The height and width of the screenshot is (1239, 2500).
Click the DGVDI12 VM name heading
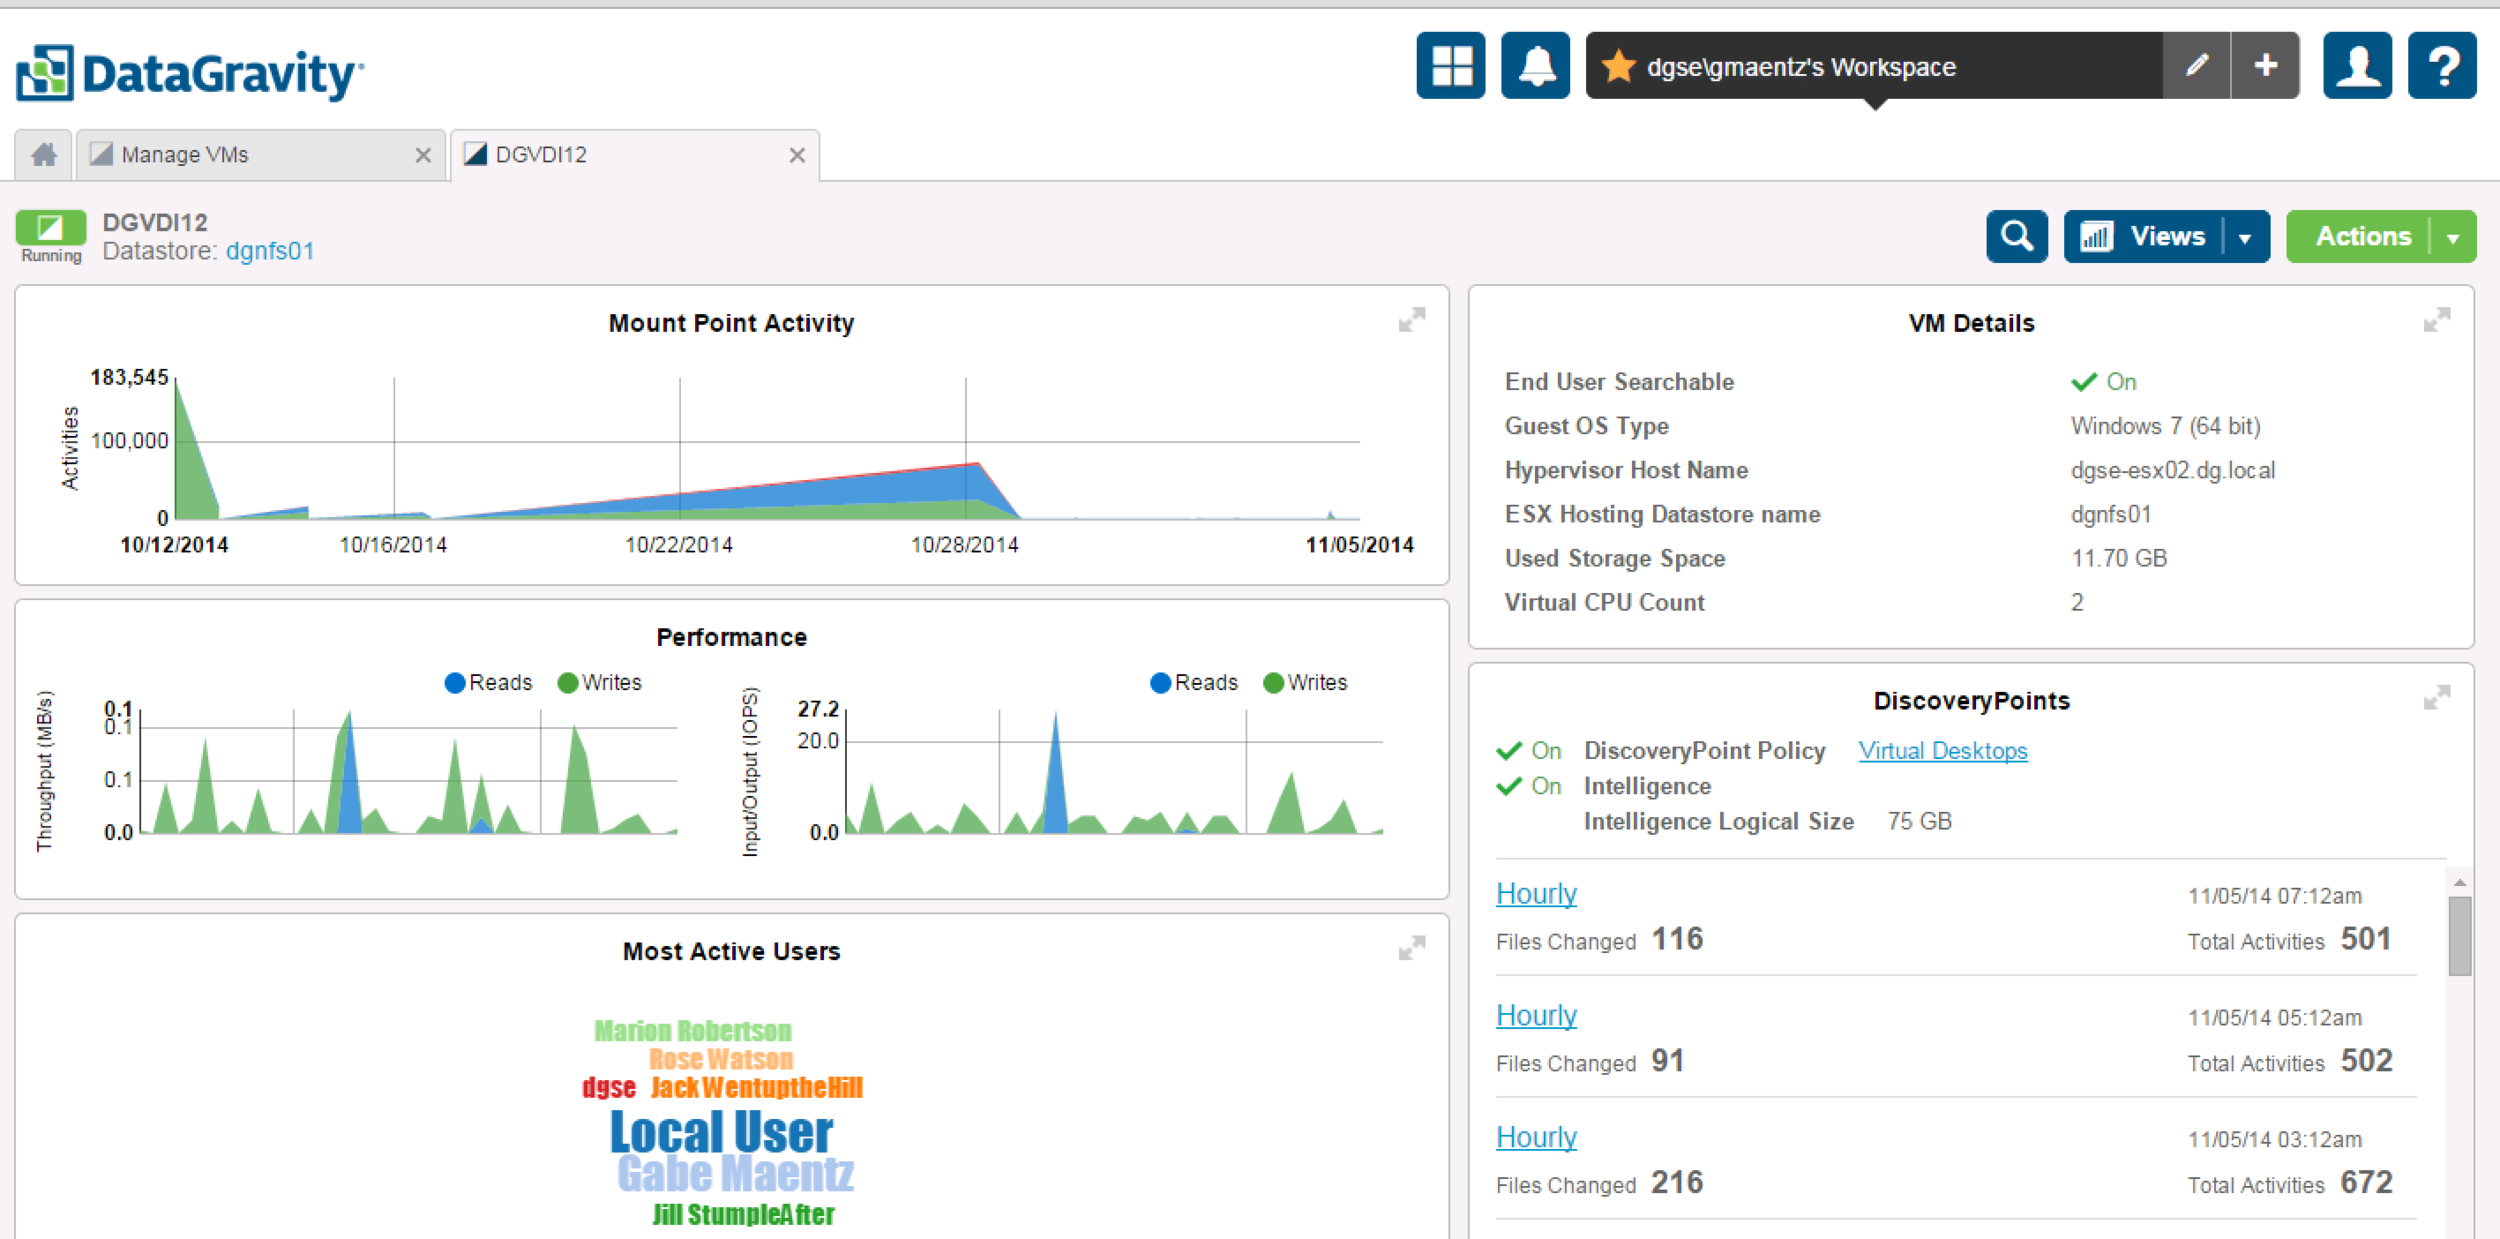pyautogui.click(x=155, y=222)
